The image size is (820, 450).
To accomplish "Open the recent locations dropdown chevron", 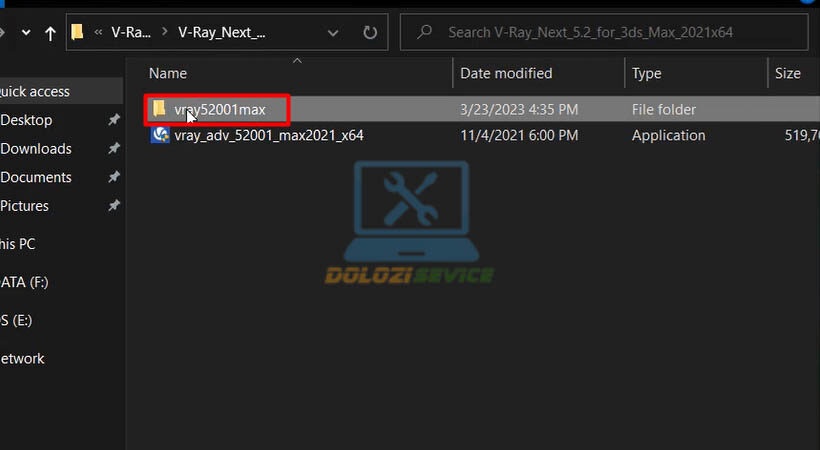I will click(x=26, y=32).
